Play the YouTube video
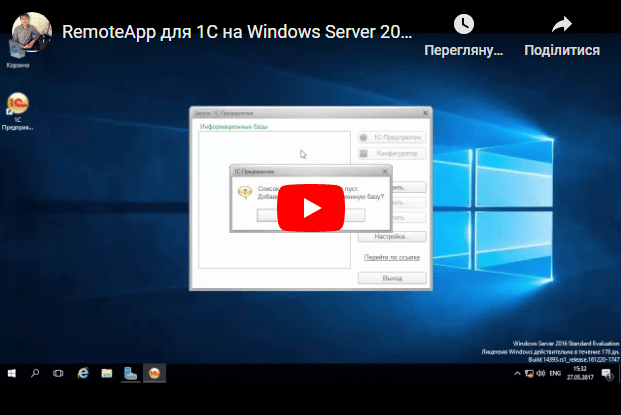 [x=310, y=208]
